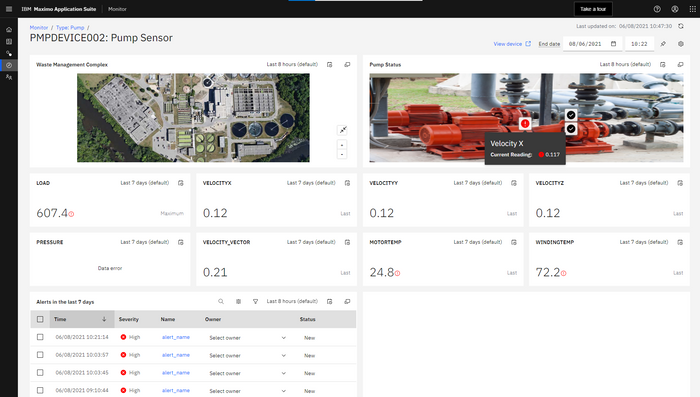This screenshot has width=700, height=397.
Task: Change date range on alerts table
Action: point(329,301)
